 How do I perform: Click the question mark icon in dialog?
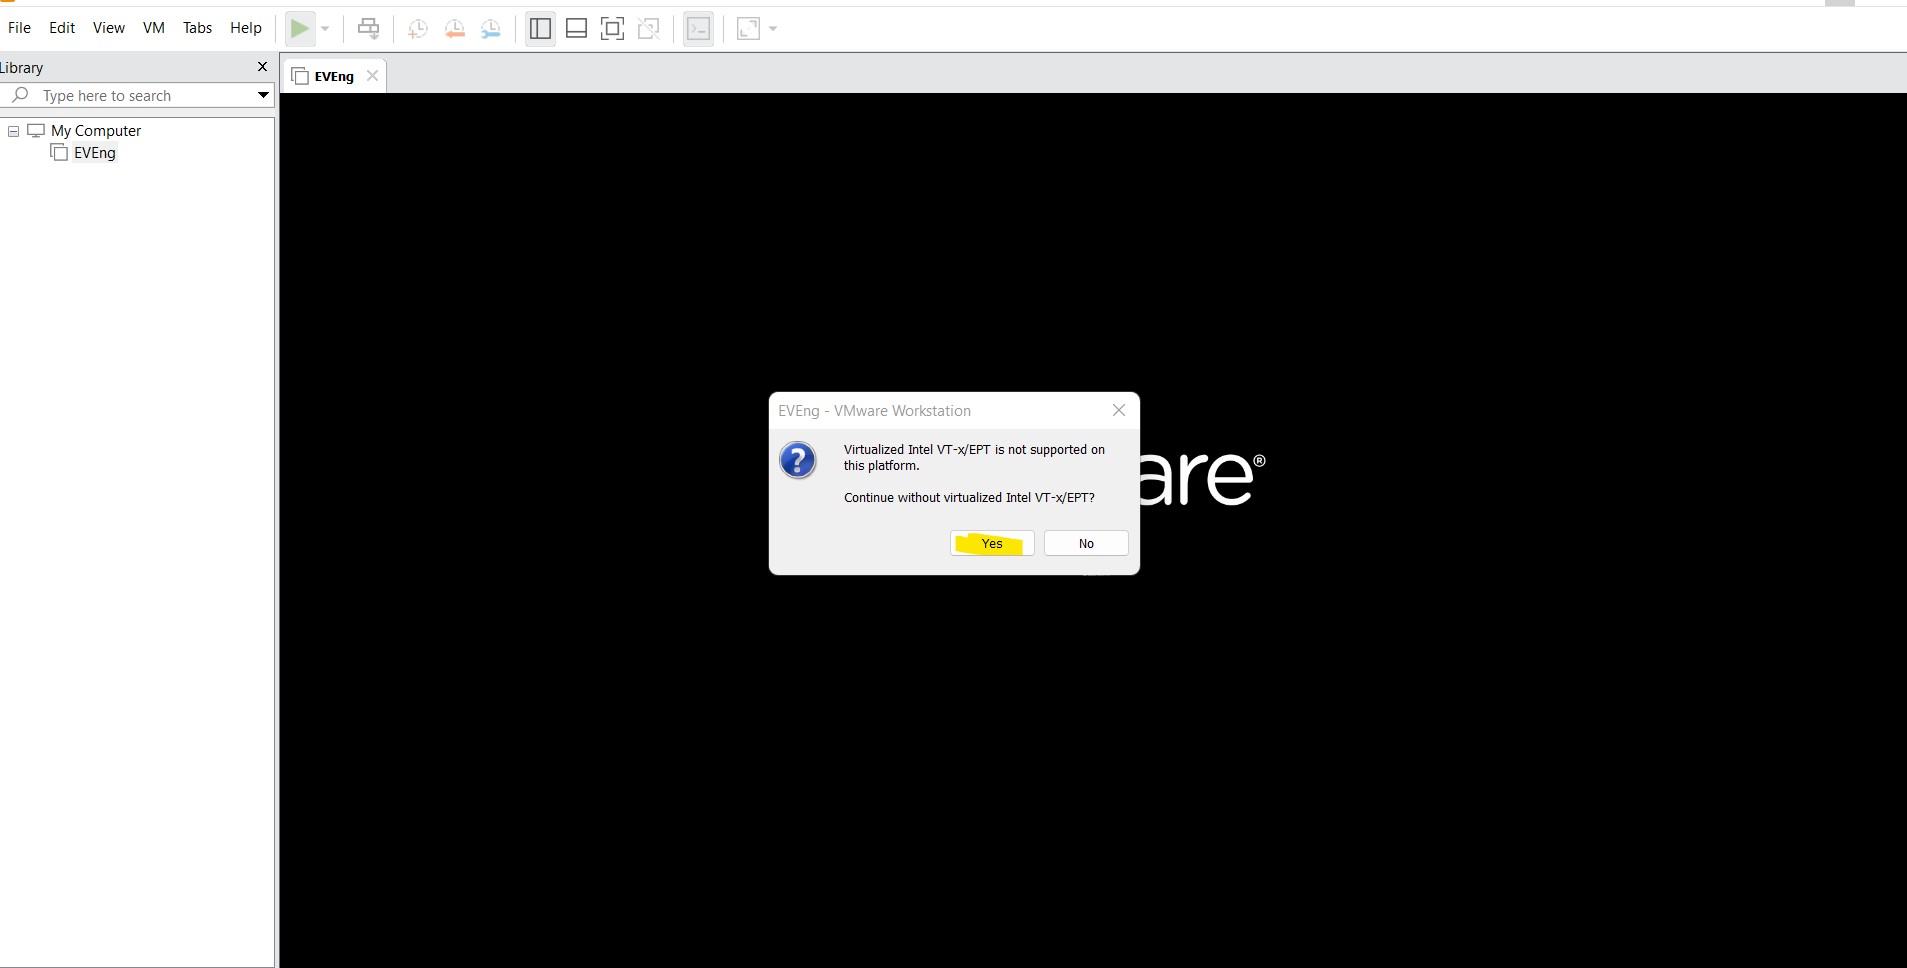(x=798, y=460)
